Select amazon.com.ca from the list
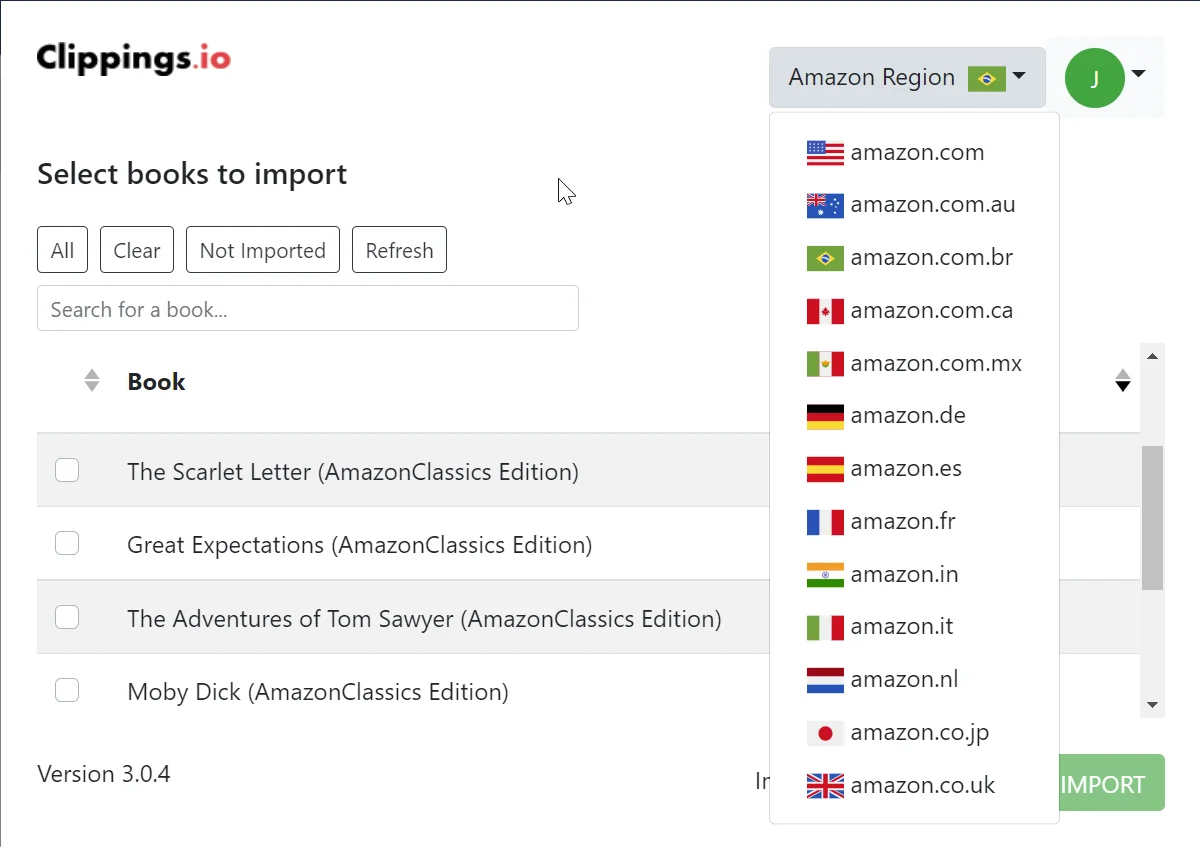The image size is (1200, 847). click(914, 311)
